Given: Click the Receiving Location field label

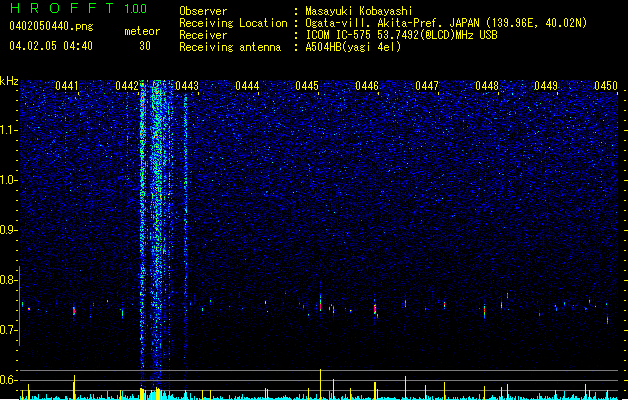Looking at the screenshot, I should (x=233, y=23).
